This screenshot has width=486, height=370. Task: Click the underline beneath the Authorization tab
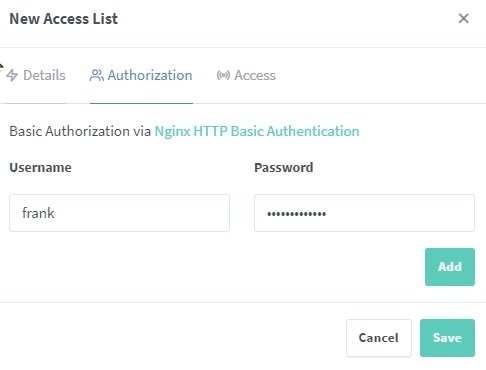point(141,103)
